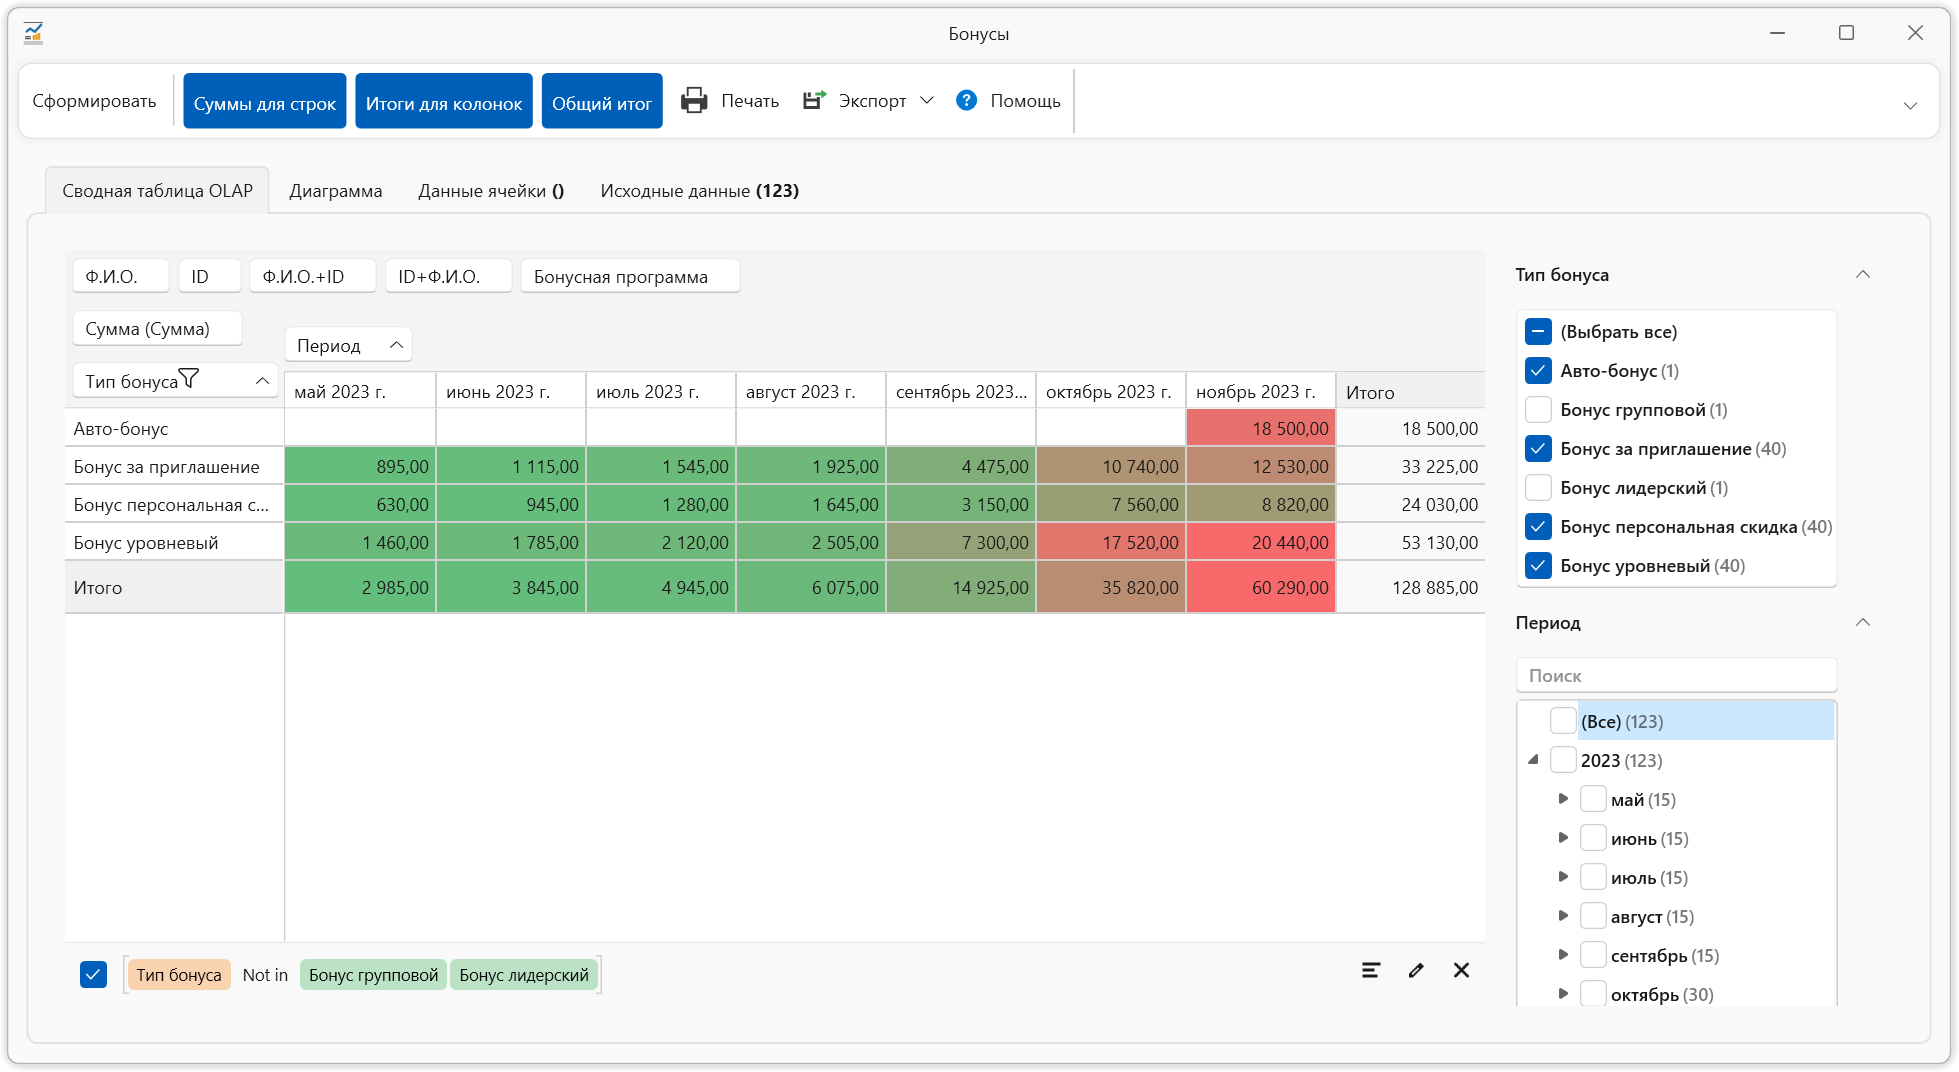Click the Поиск search field
Viewport: 1959px width, 1072px height.
coord(1676,676)
